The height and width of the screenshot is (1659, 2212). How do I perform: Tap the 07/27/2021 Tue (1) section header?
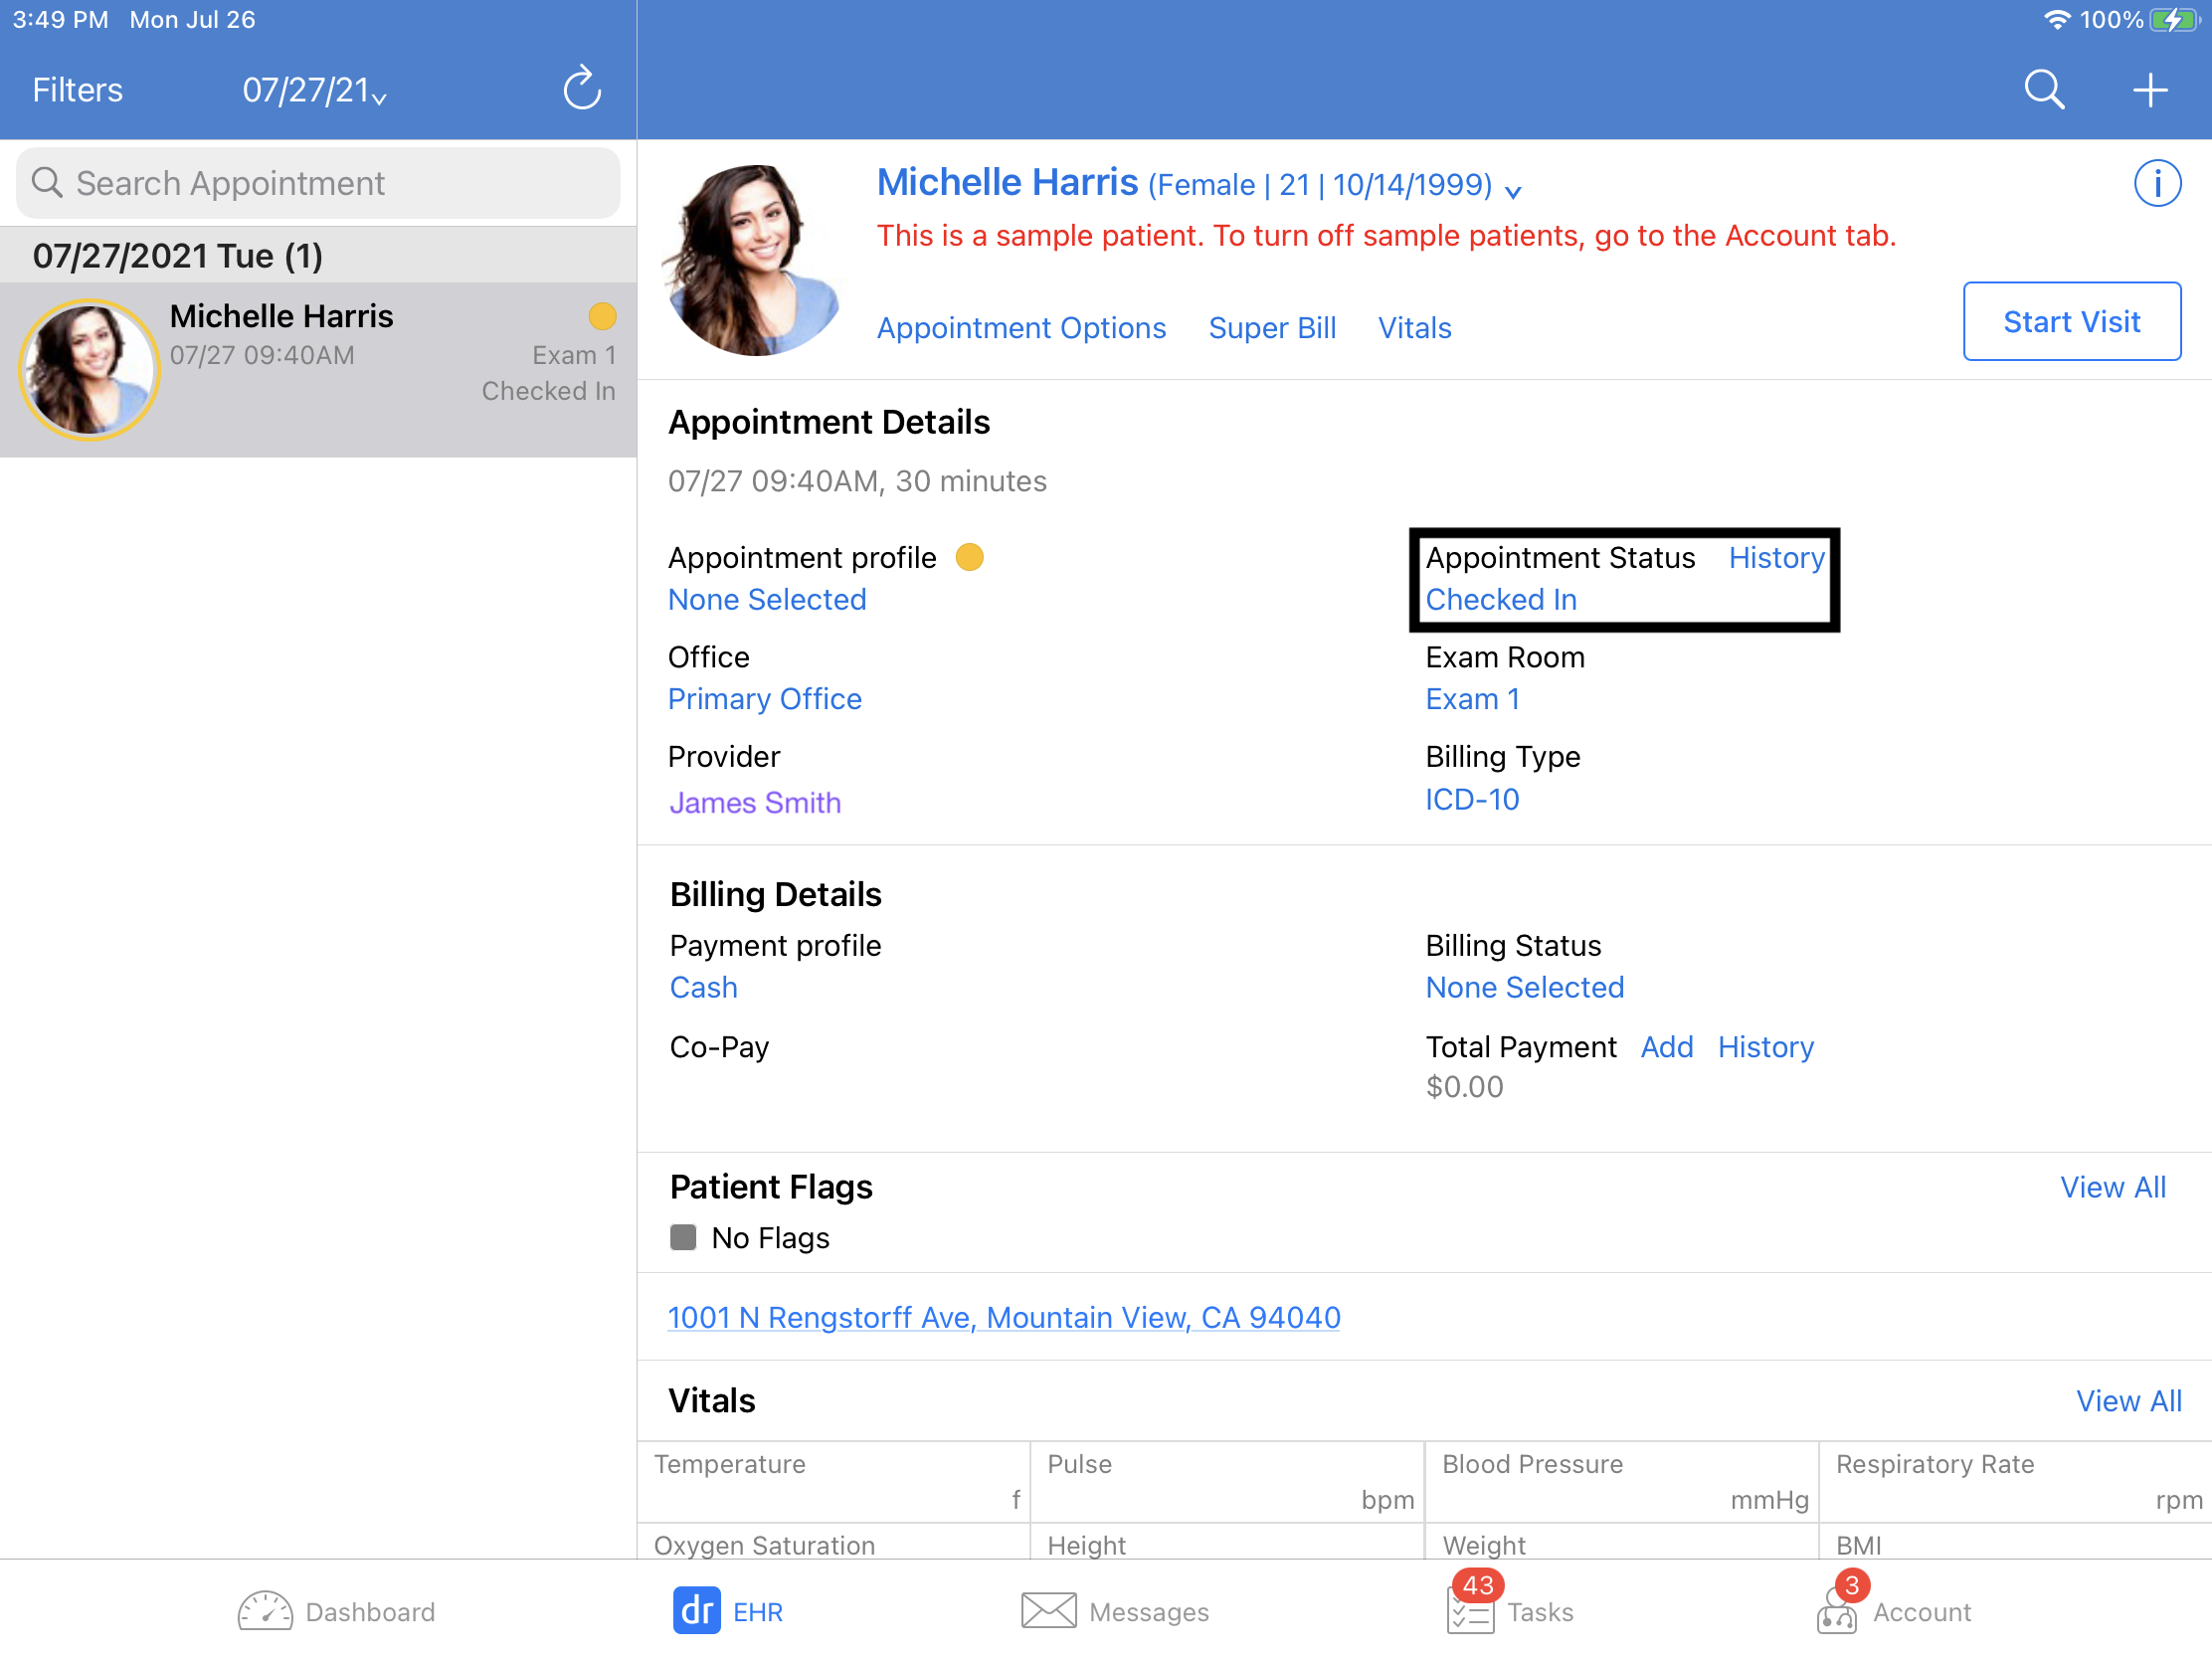pyautogui.click(x=318, y=255)
